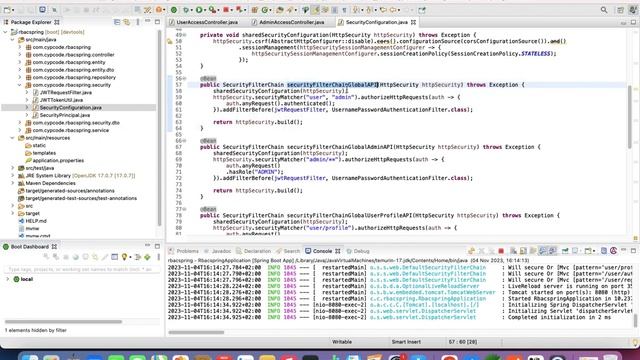Select JWTRequestFilter.java file

tap(65, 93)
